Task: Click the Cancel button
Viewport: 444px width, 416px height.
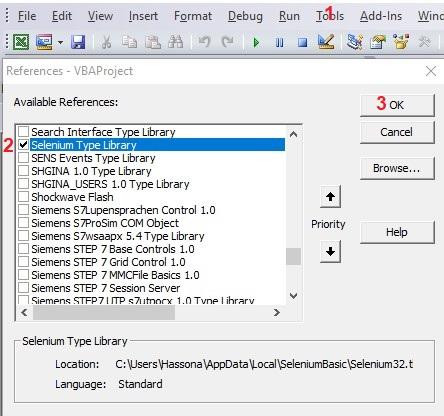Action: [397, 132]
